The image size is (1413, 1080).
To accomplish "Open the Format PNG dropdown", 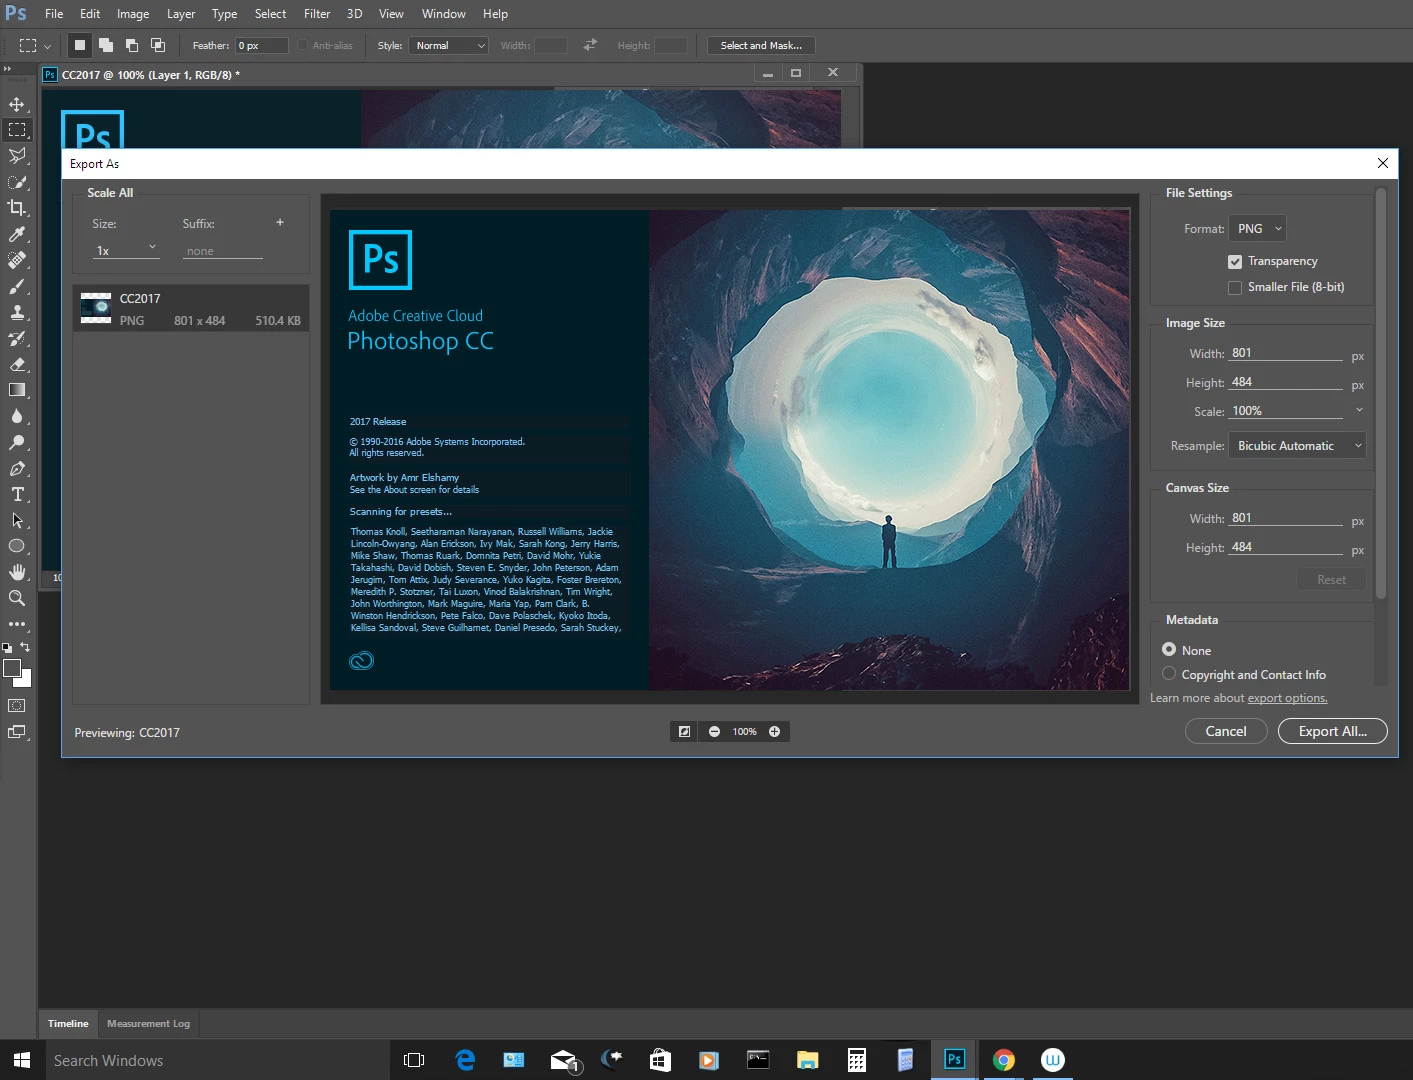I will pyautogui.click(x=1257, y=229).
